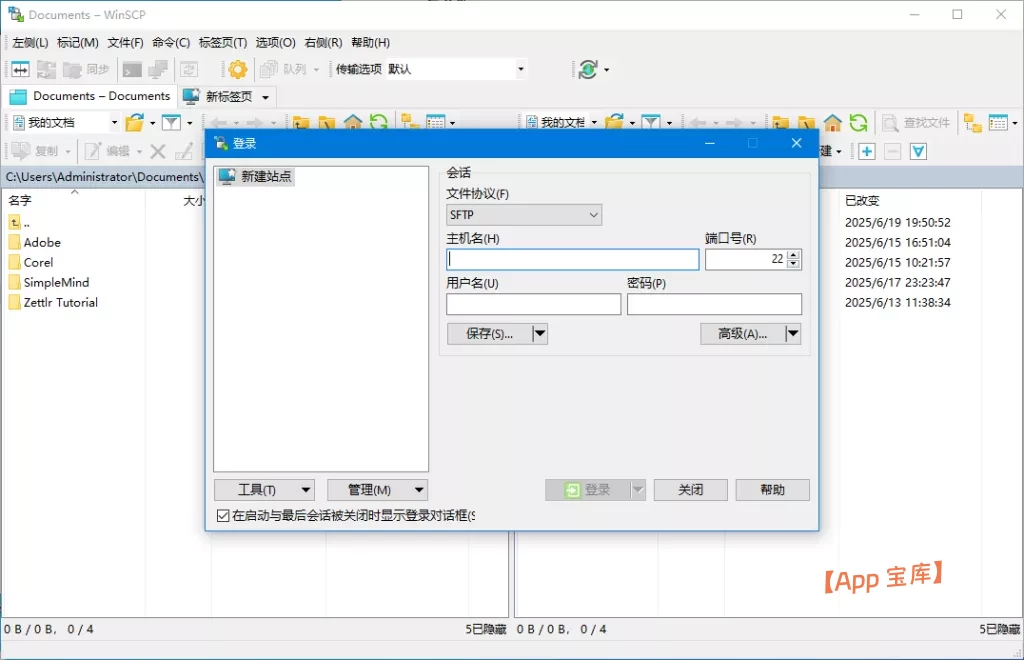Click the left panel 复制 copy icon
The image size is (1024, 660).
click(x=36, y=151)
